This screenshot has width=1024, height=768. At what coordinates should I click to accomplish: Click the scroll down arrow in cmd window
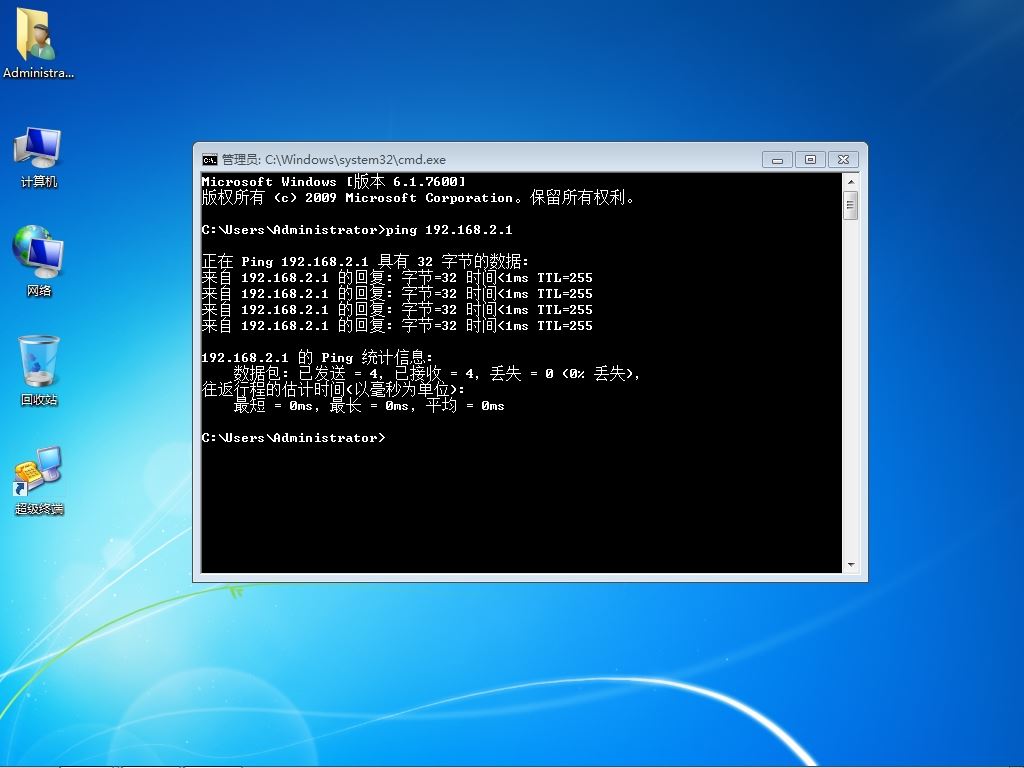850,565
